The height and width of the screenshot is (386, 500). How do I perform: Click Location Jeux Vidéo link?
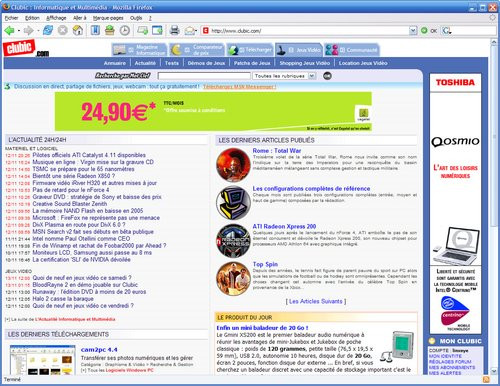[363, 63]
